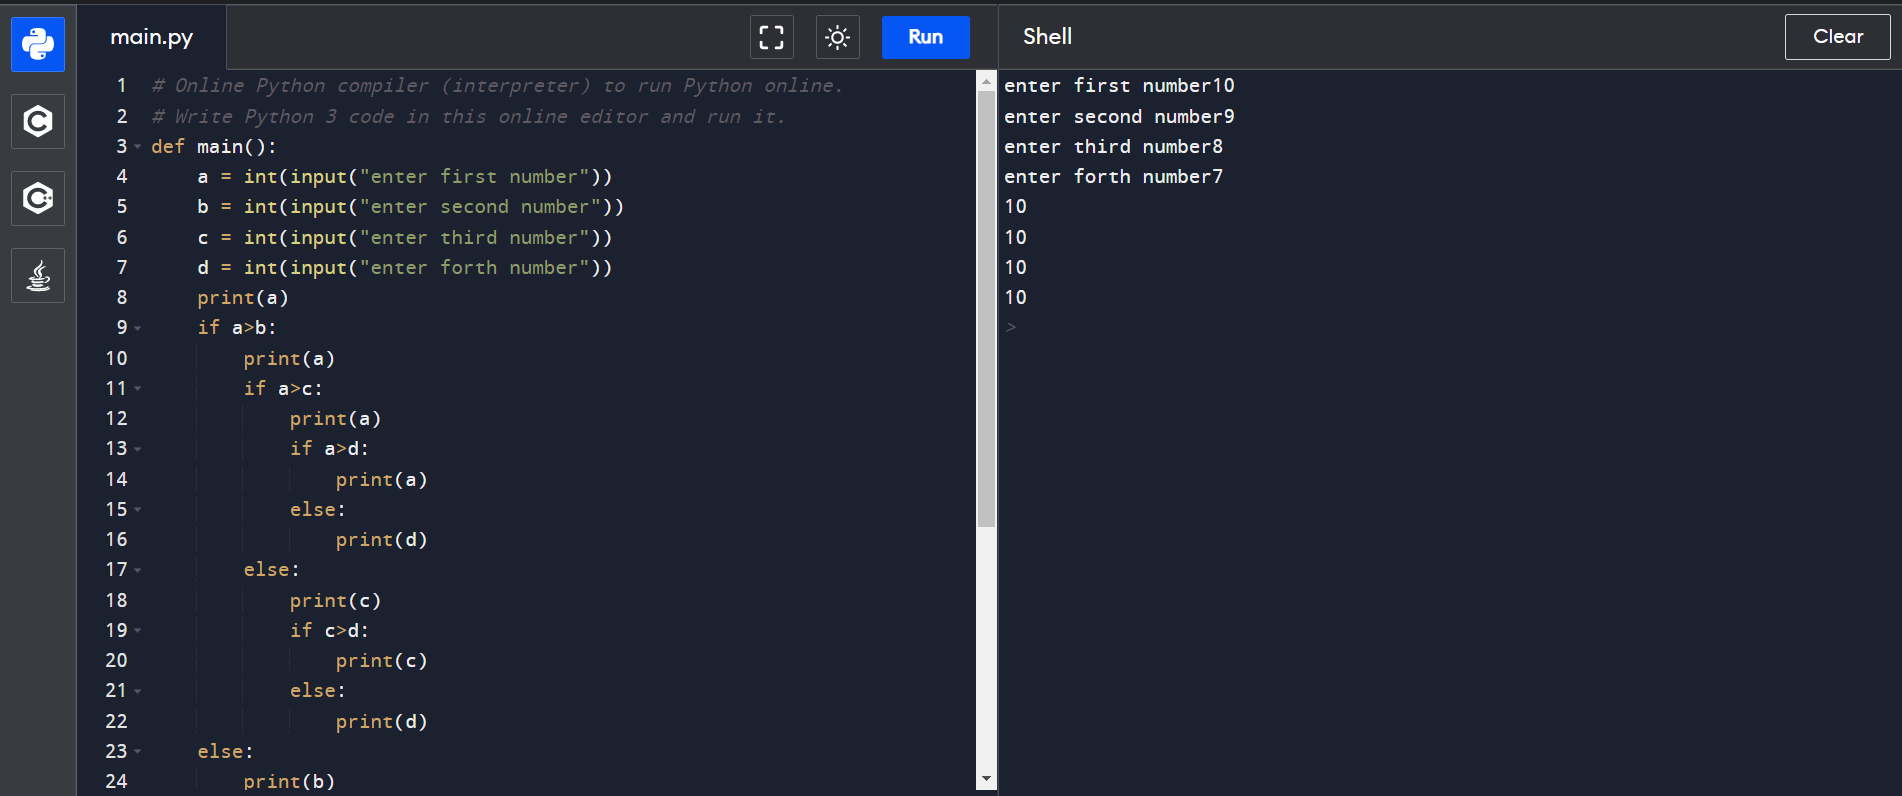This screenshot has height=796, width=1902.
Task: Choose the Java compiler sidebar icon
Action: click(x=38, y=275)
